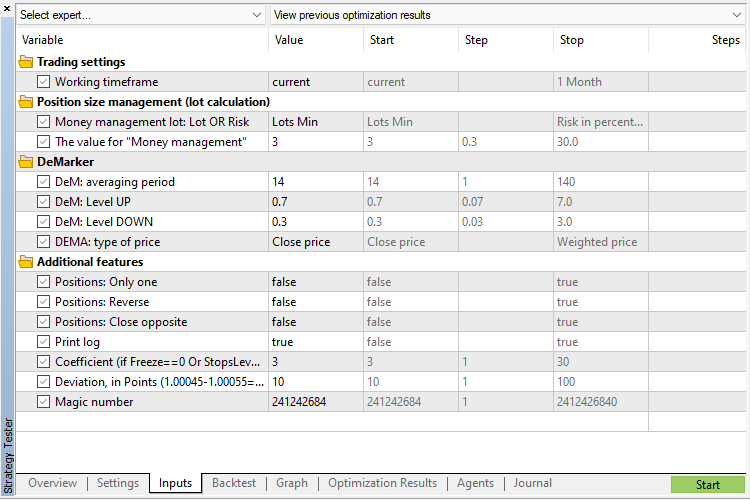750x500 pixels.
Task: Toggle the Print log checkbox
Action: tap(43, 342)
